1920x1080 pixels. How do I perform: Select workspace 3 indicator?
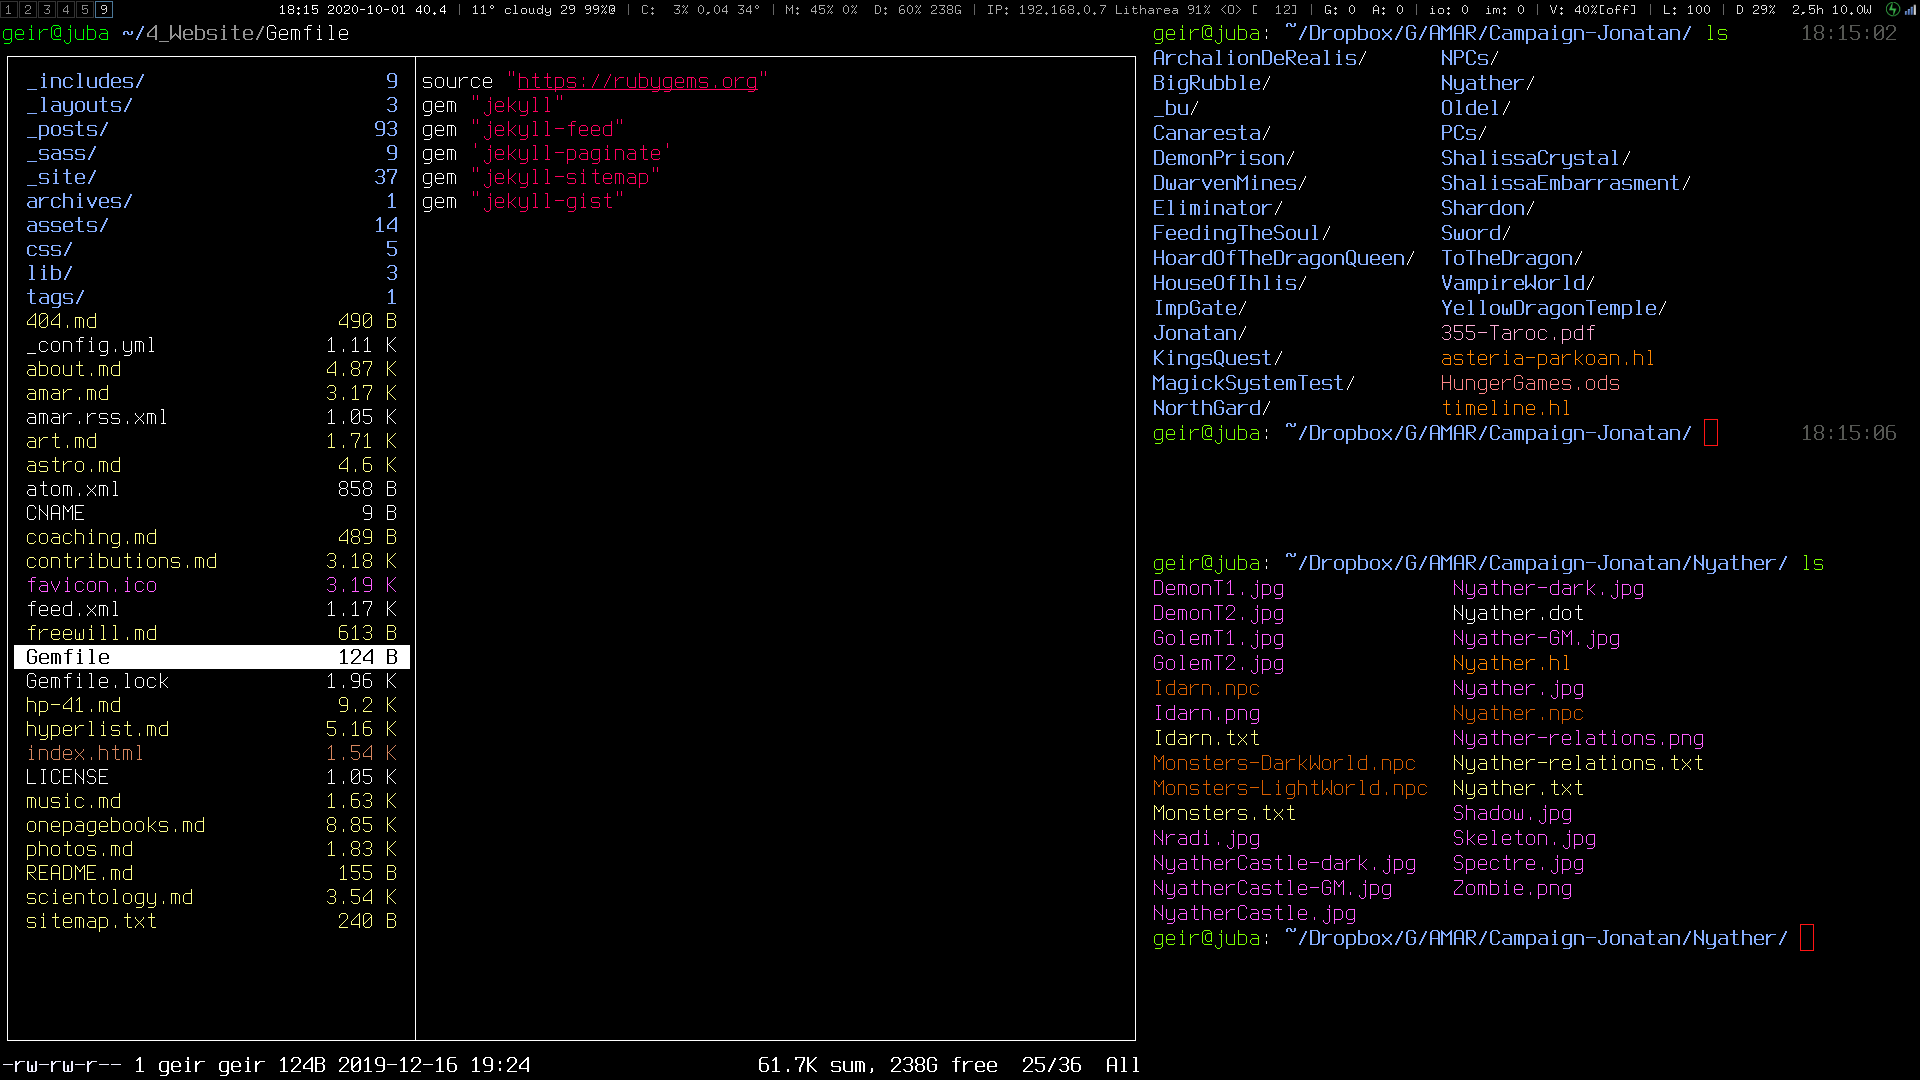coord(47,9)
